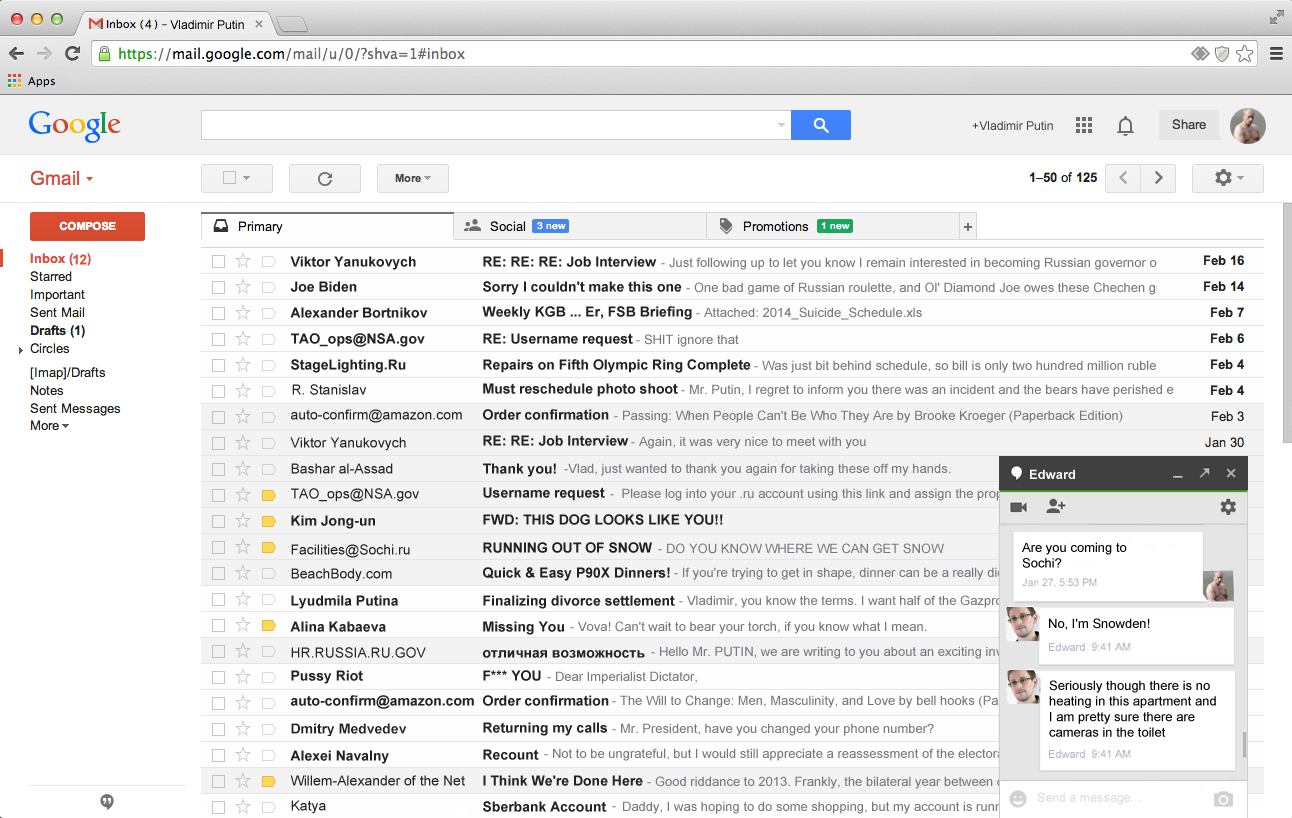This screenshot has width=1292, height=818.
Task: Open Edward chat settings gear
Action: [x=1228, y=507]
